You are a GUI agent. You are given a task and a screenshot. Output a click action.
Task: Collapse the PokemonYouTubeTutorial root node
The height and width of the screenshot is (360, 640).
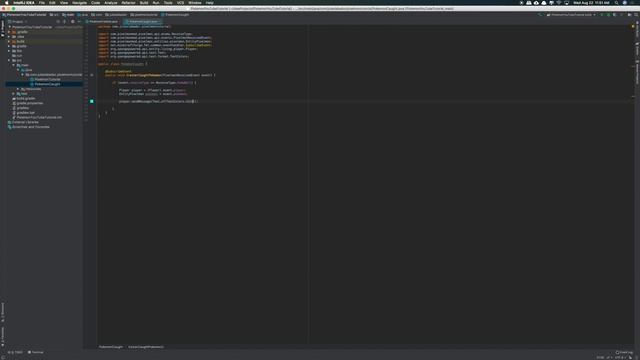point(9,27)
